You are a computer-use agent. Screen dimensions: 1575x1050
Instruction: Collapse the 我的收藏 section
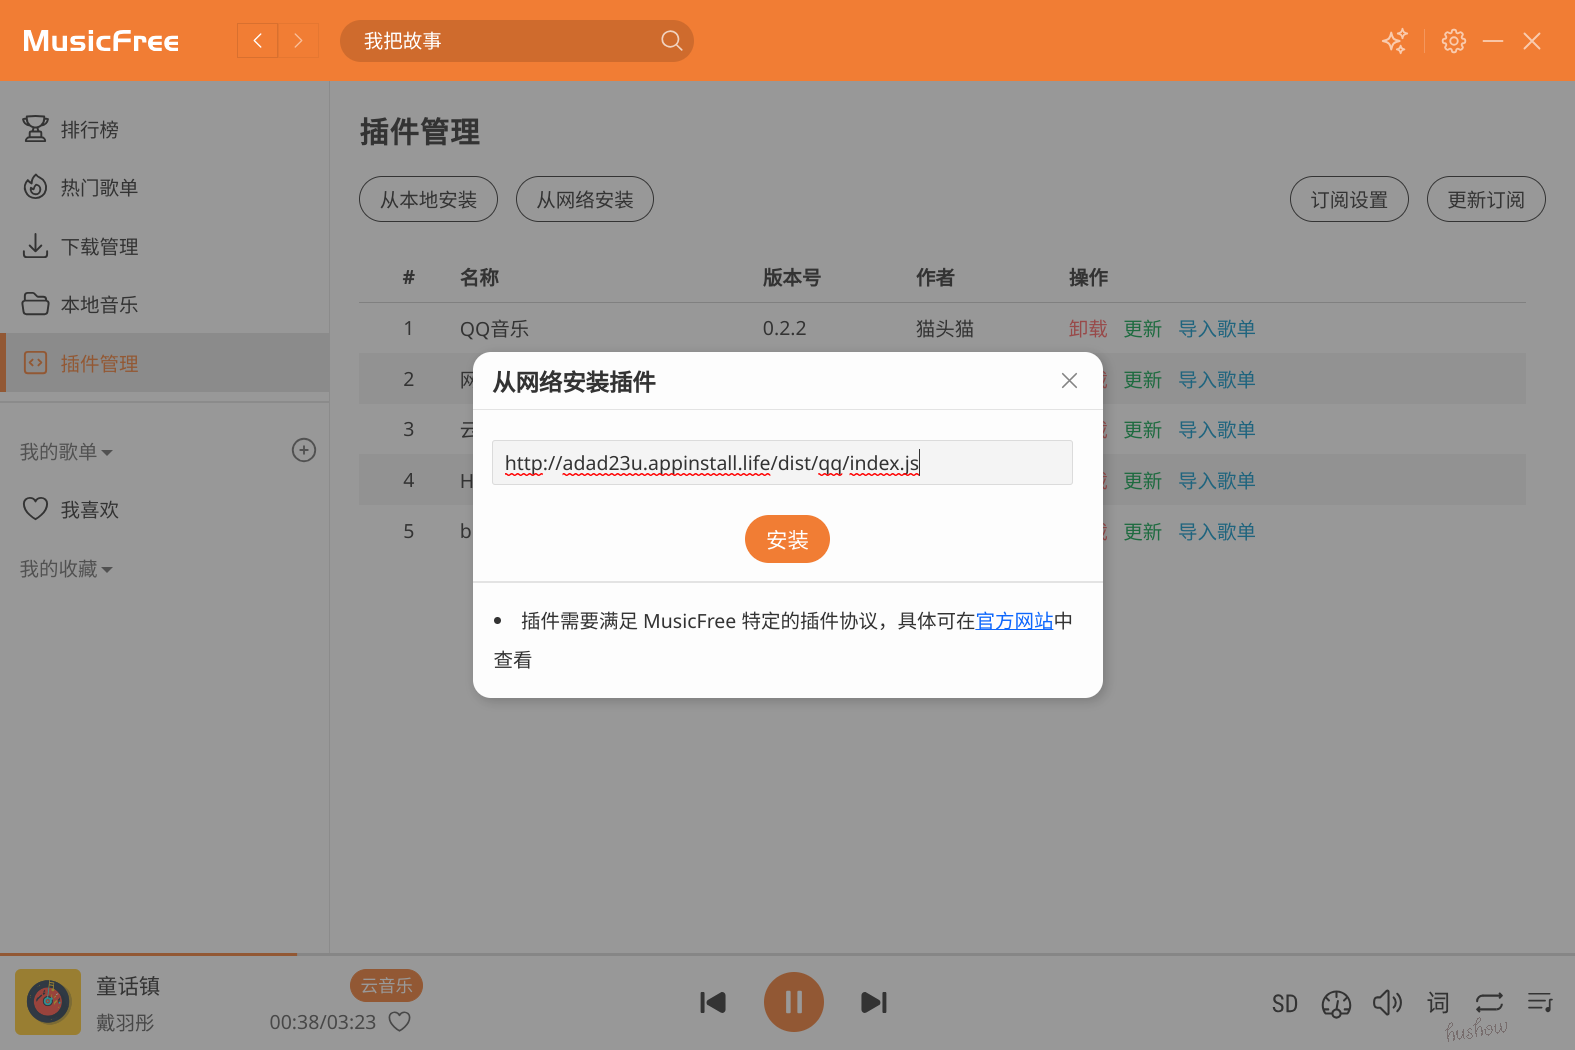tap(66, 569)
